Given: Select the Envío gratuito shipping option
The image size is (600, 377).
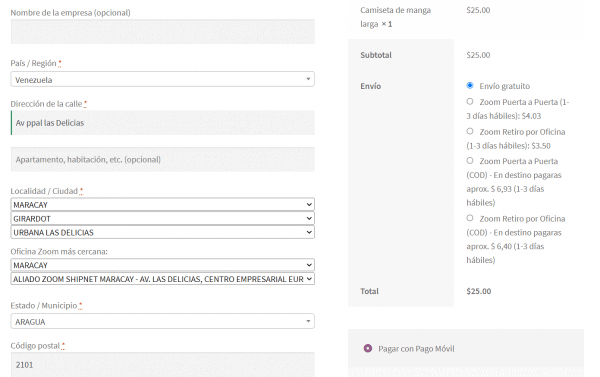Looking at the screenshot, I should [x=470, y=85].
